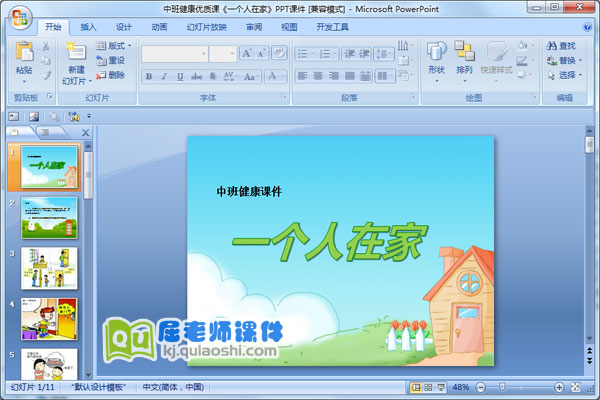600x400 pixels.
Task: Click Previous Slide double-arrow up
Action: pyautogui.click(x=590, y=351)
